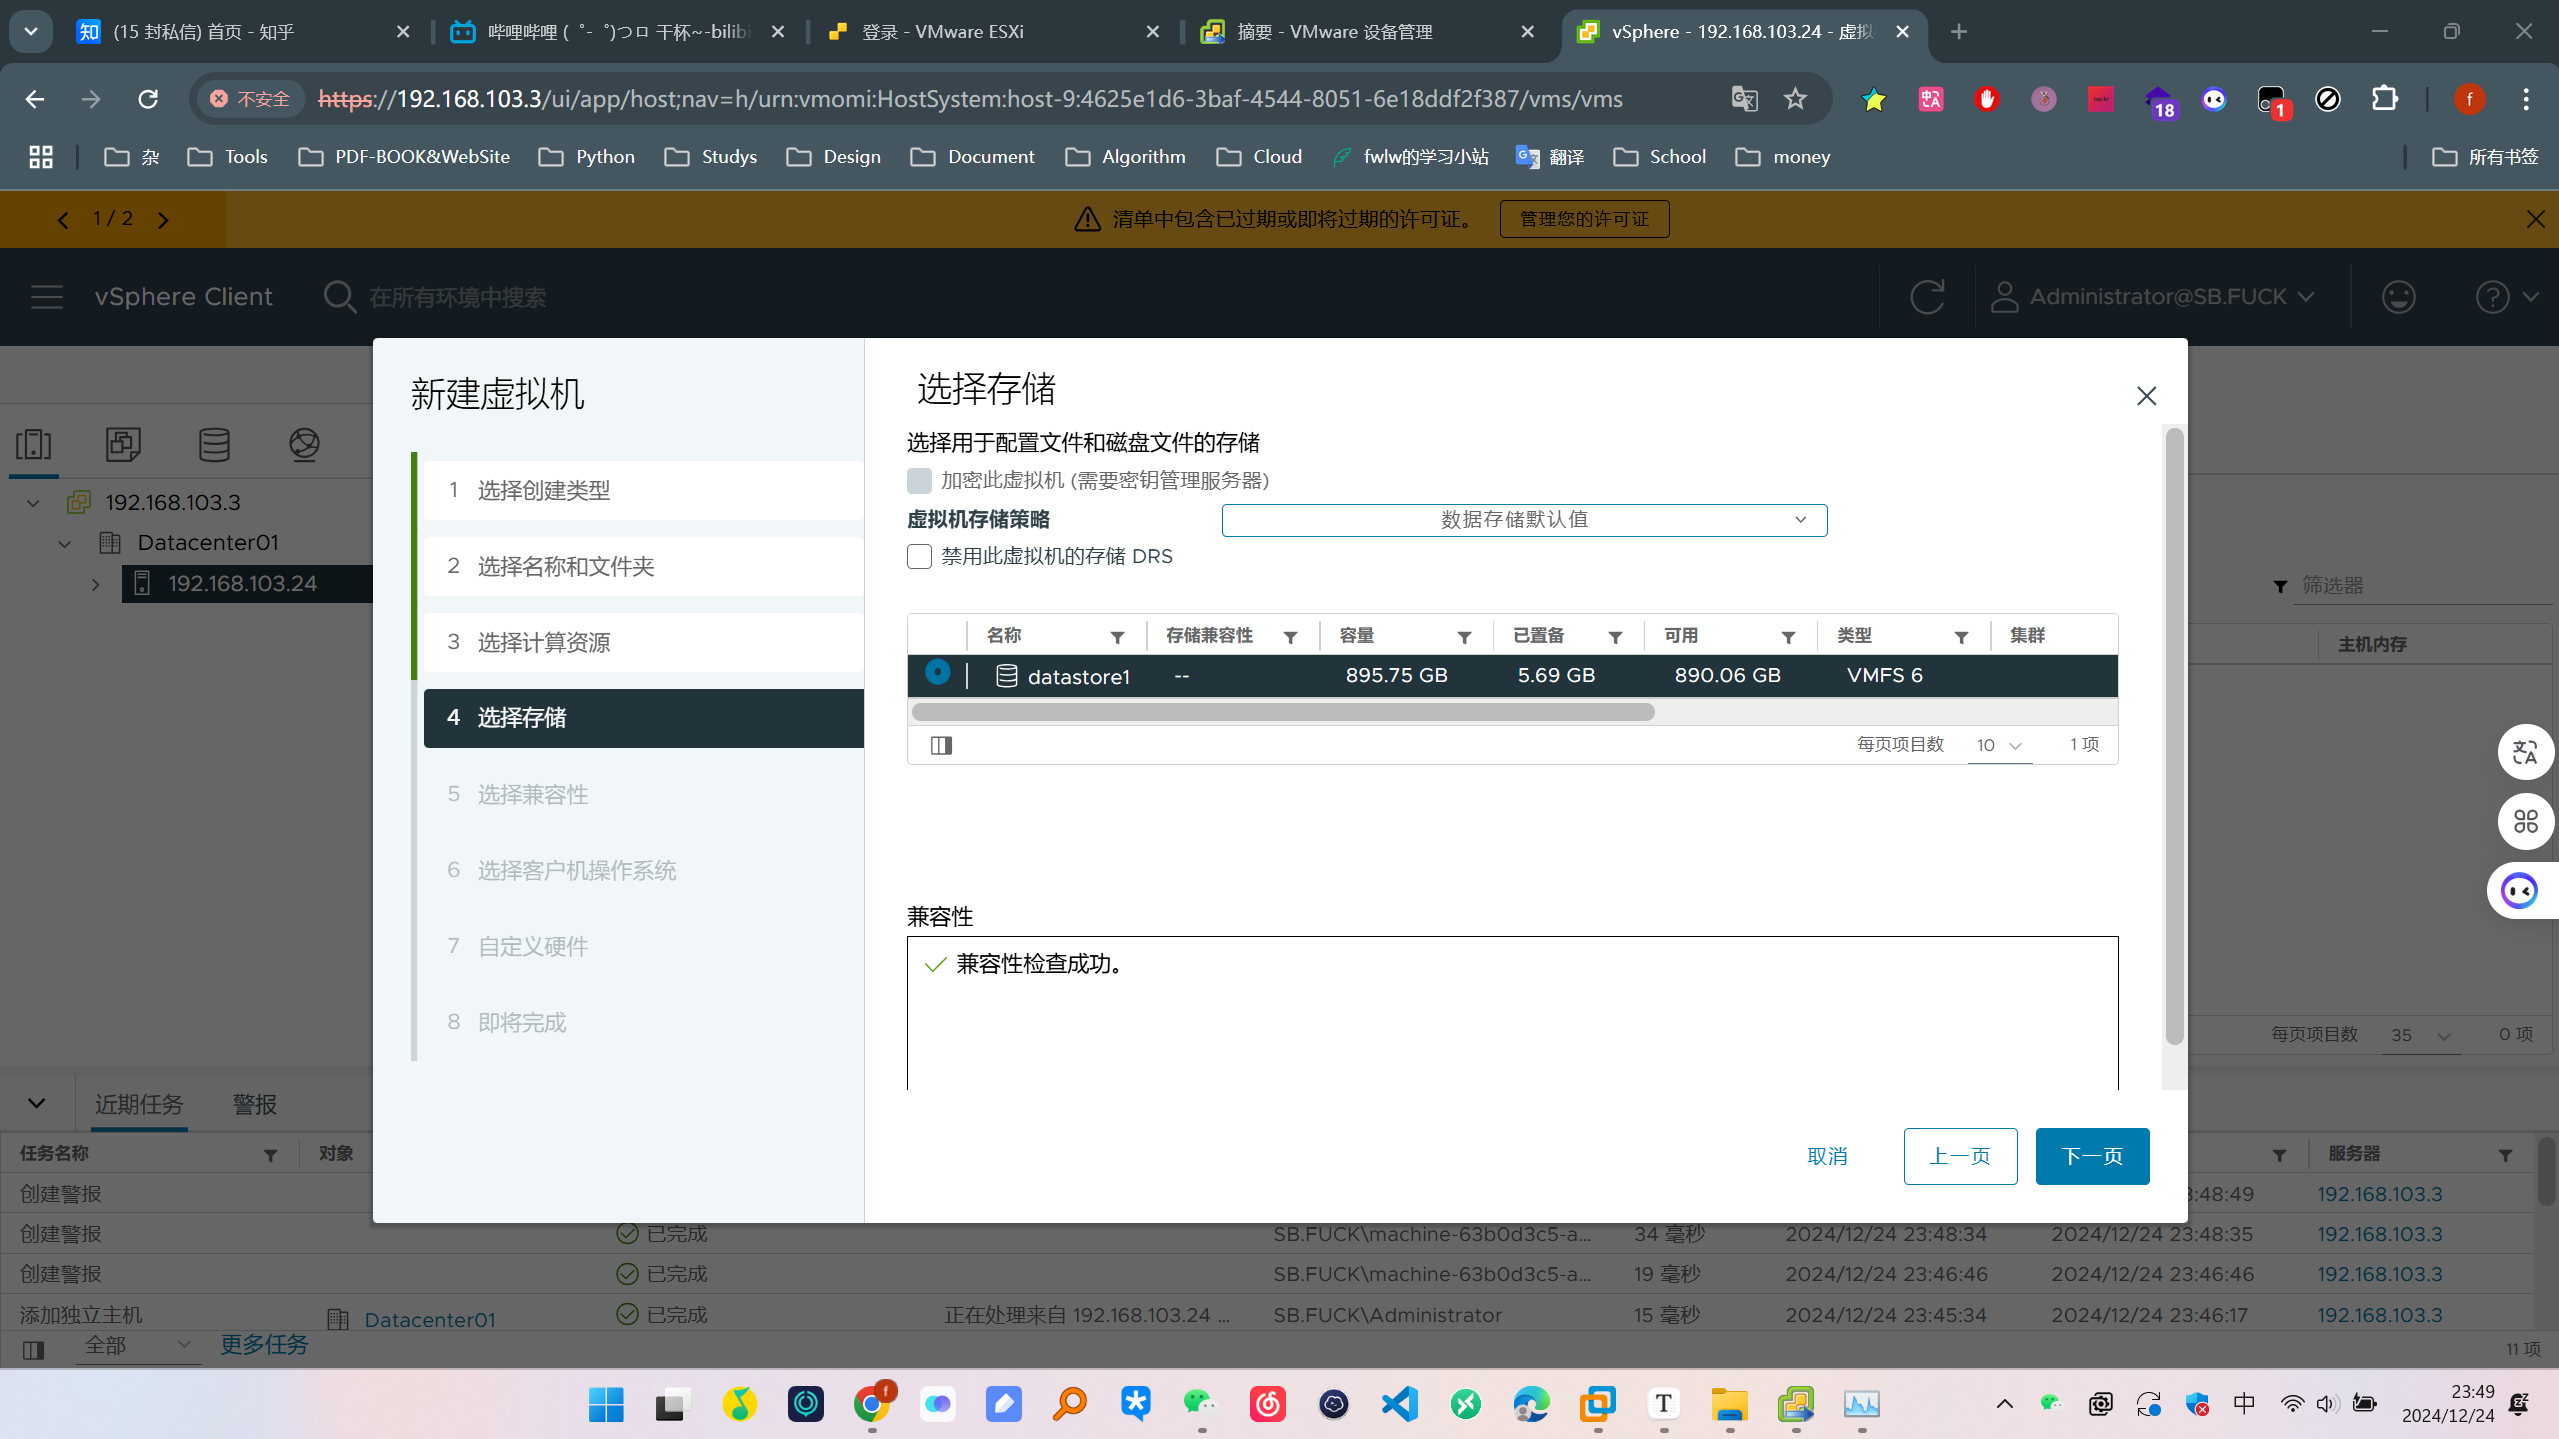This screenshot has height=1439, width=2559.
Task: Close the New Virtual Machine dialog
Action: (x=2146, y=396)
